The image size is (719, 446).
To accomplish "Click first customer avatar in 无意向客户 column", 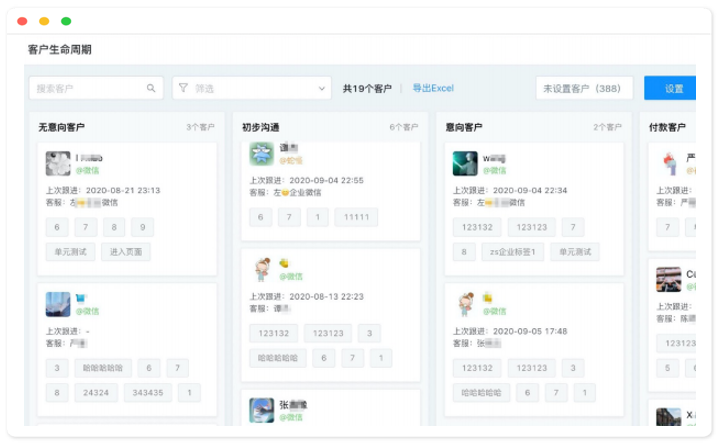I will pos(58,163).
